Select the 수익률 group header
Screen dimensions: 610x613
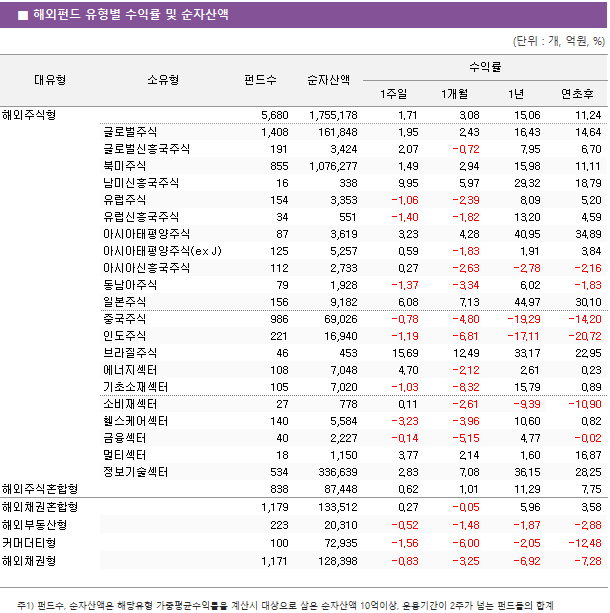[x=485, y=67]
